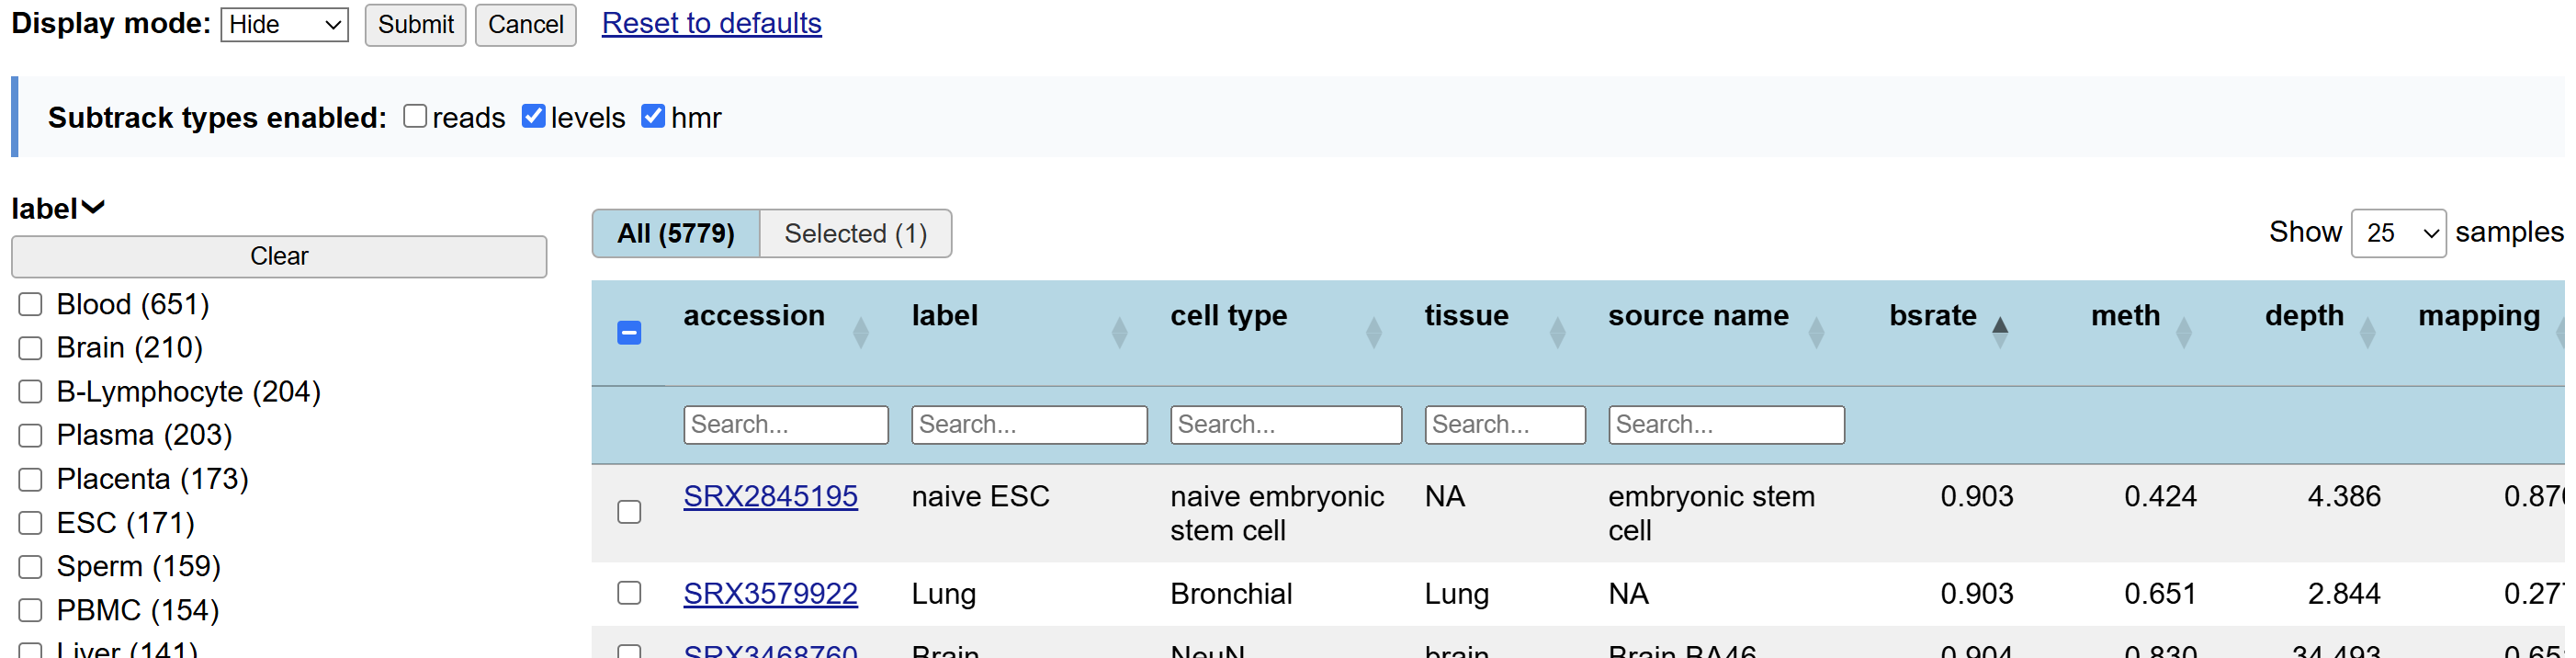Switch to the All (5779) tab
The image size is (2576, 658).
coord(678,234)
